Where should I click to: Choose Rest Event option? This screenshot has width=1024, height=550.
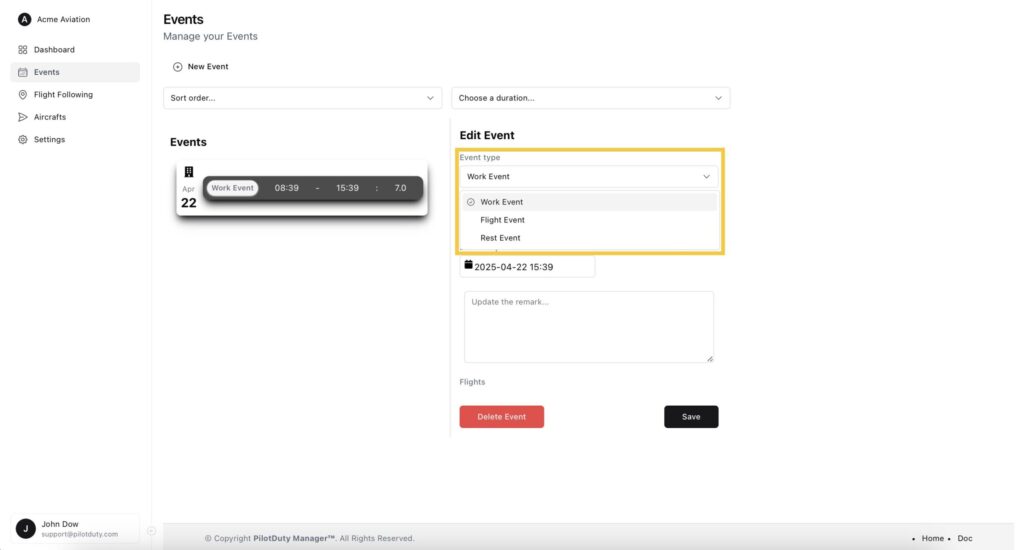589,238
